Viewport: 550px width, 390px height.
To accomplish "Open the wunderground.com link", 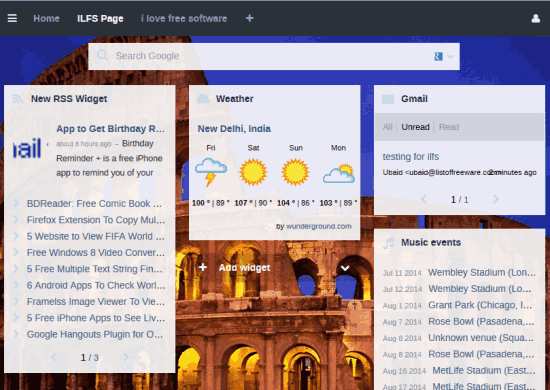I will 319,227.
